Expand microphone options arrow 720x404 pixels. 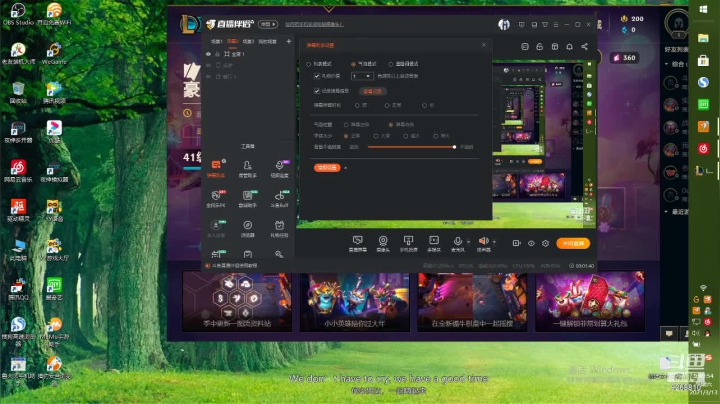tap(468, 241)
